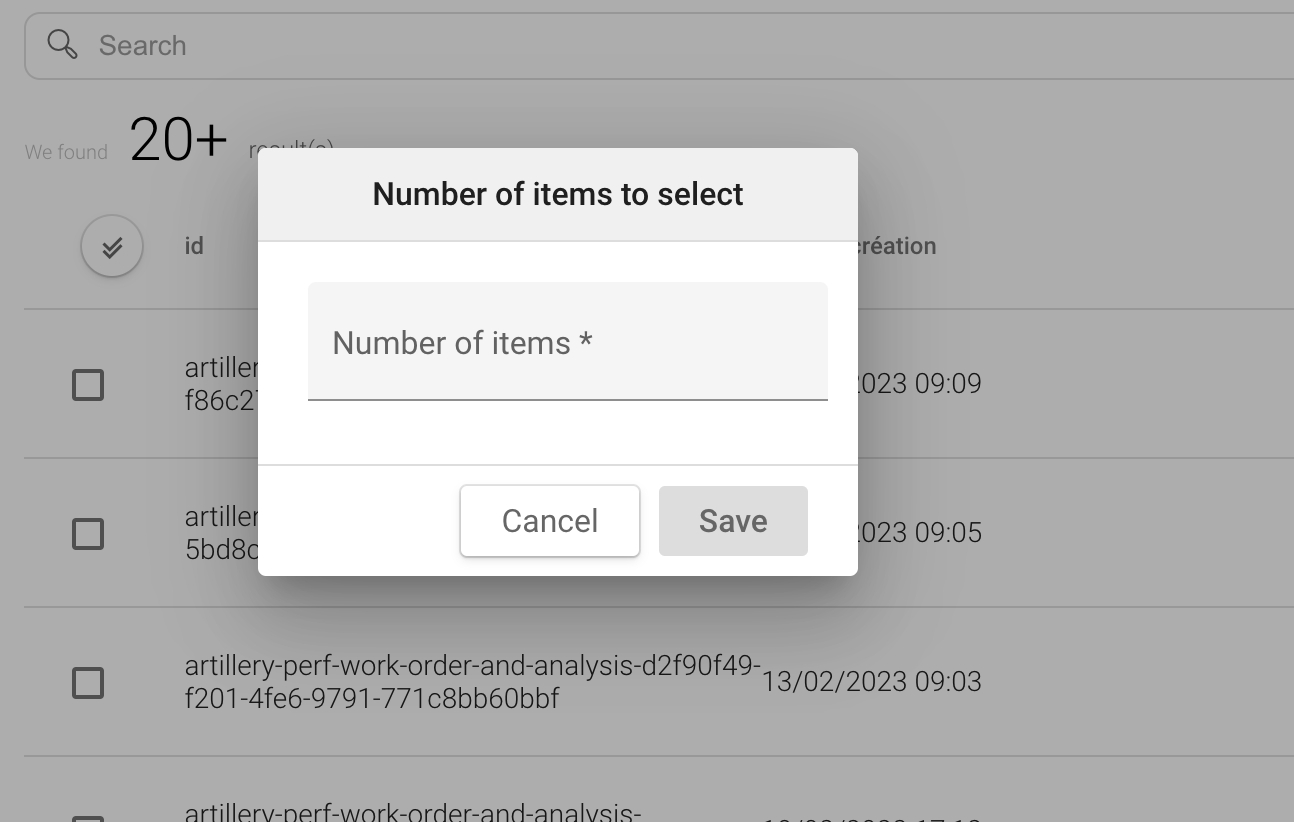Click the date 13/02/2023 09:03
1294x822 pixels.
point(871,682)
